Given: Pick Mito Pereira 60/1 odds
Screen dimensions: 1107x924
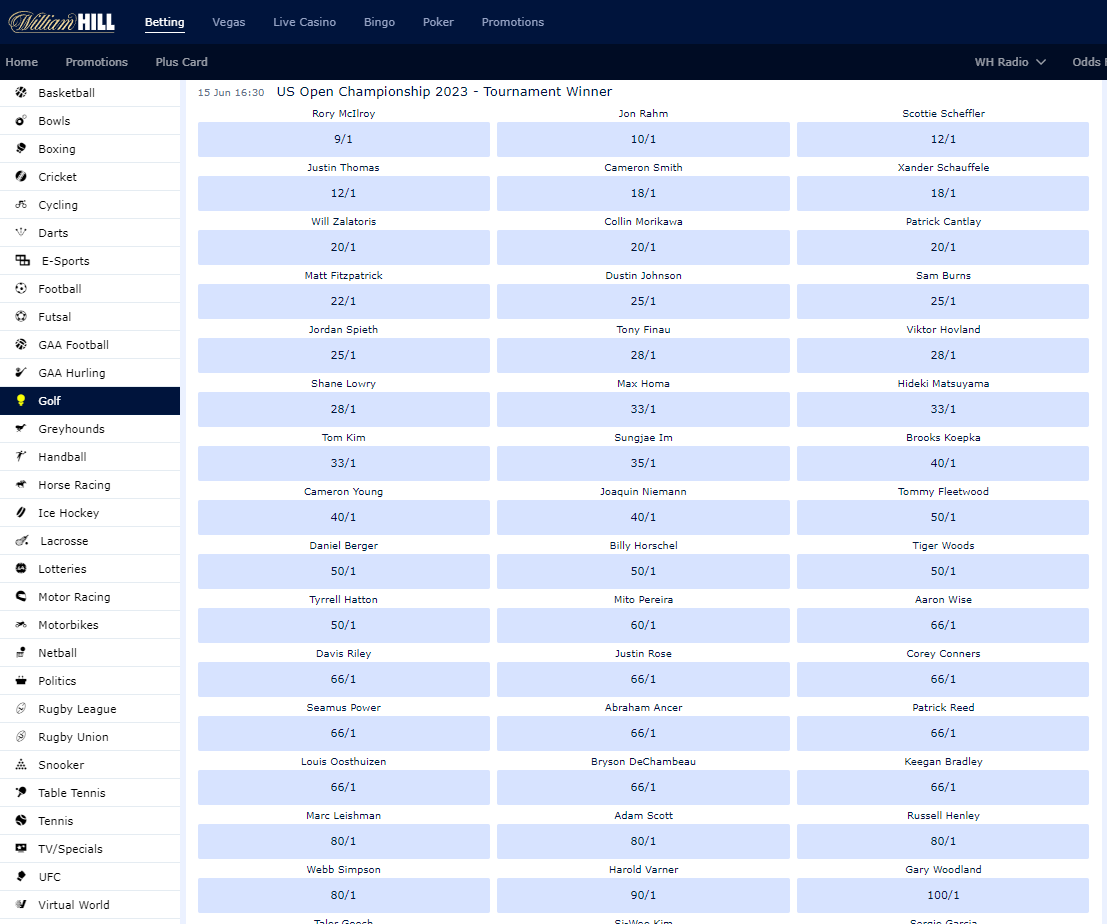Looking at the screenshot, I should click(x=643, y=625).
